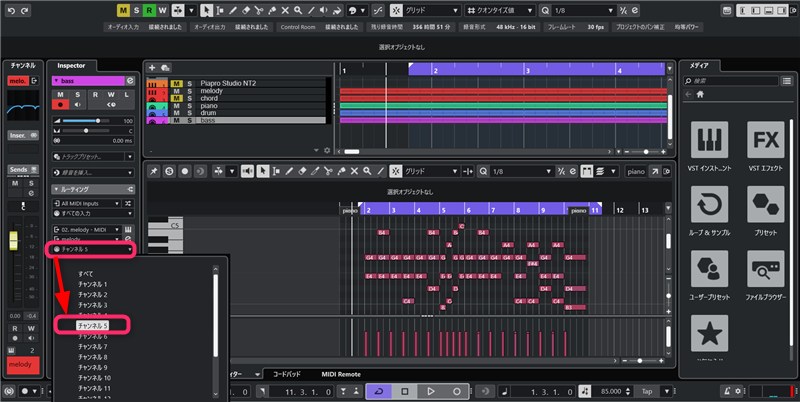Solo the piano track
The image size is (800, 402).
(190, 106)
